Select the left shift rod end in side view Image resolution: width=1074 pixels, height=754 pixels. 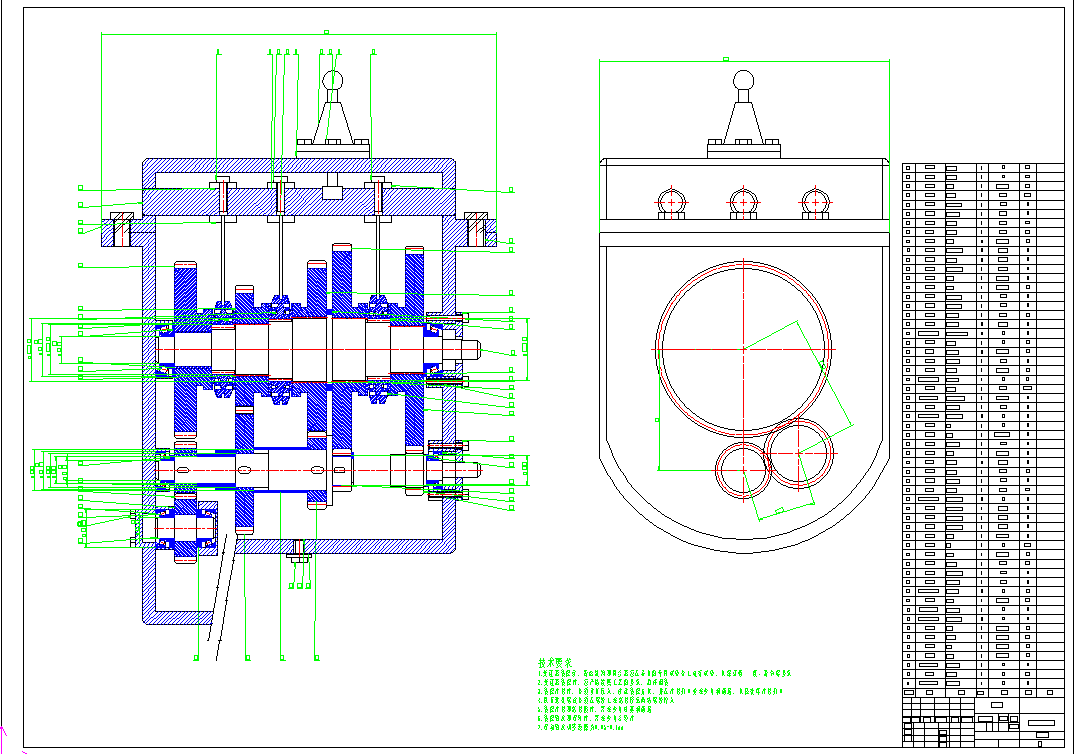(x=669, y=202)
